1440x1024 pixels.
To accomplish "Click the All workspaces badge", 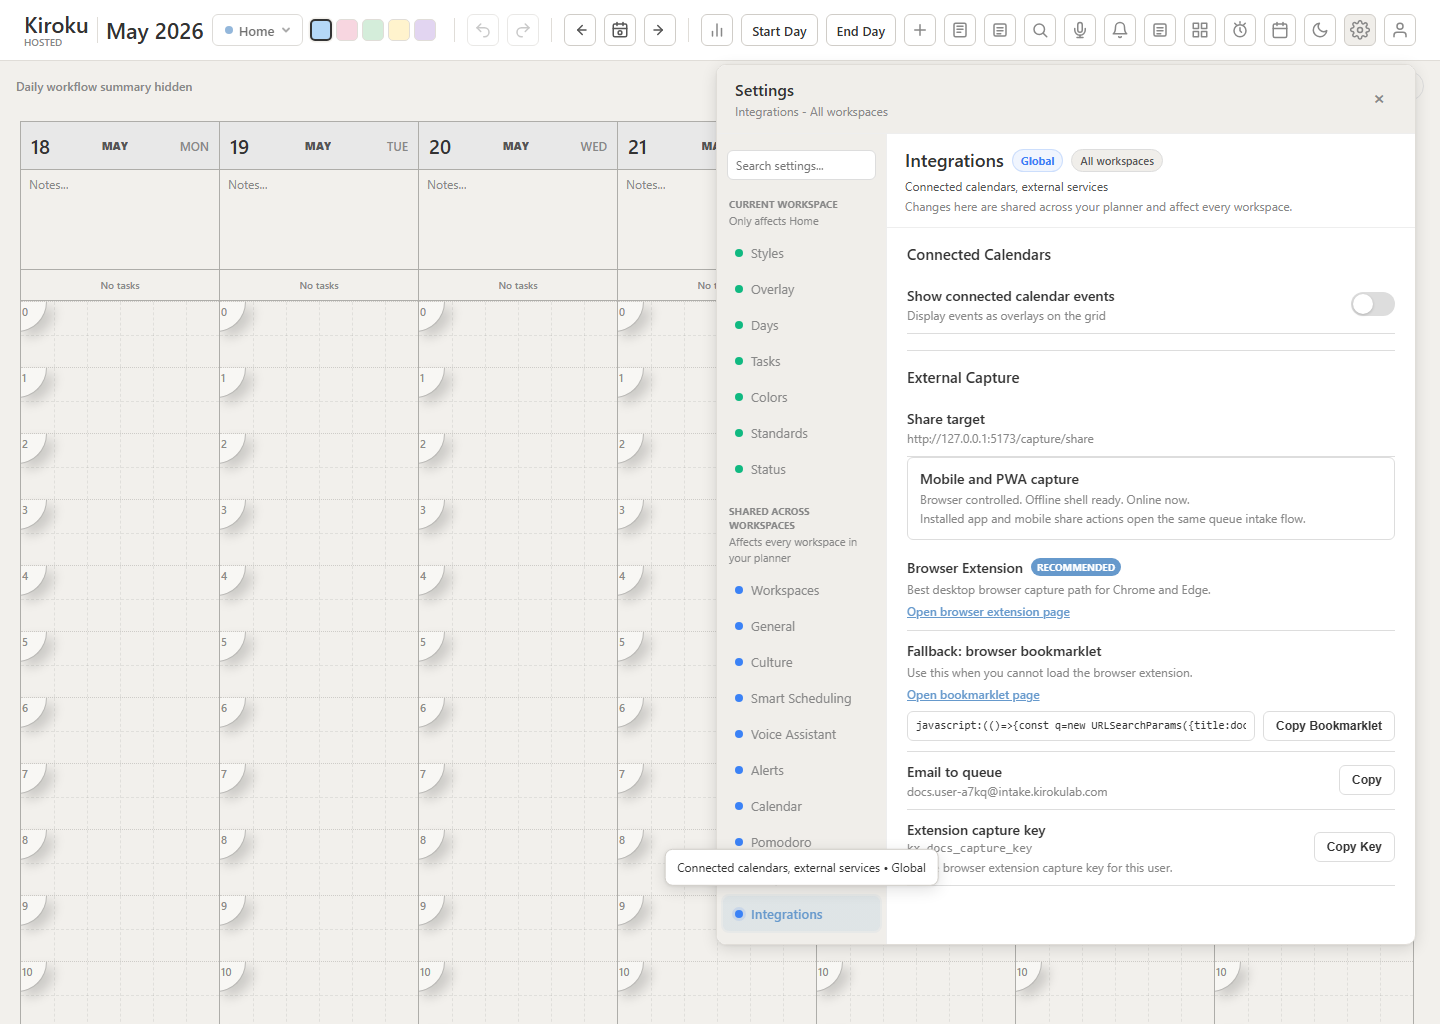I will tap(1117, 161).
